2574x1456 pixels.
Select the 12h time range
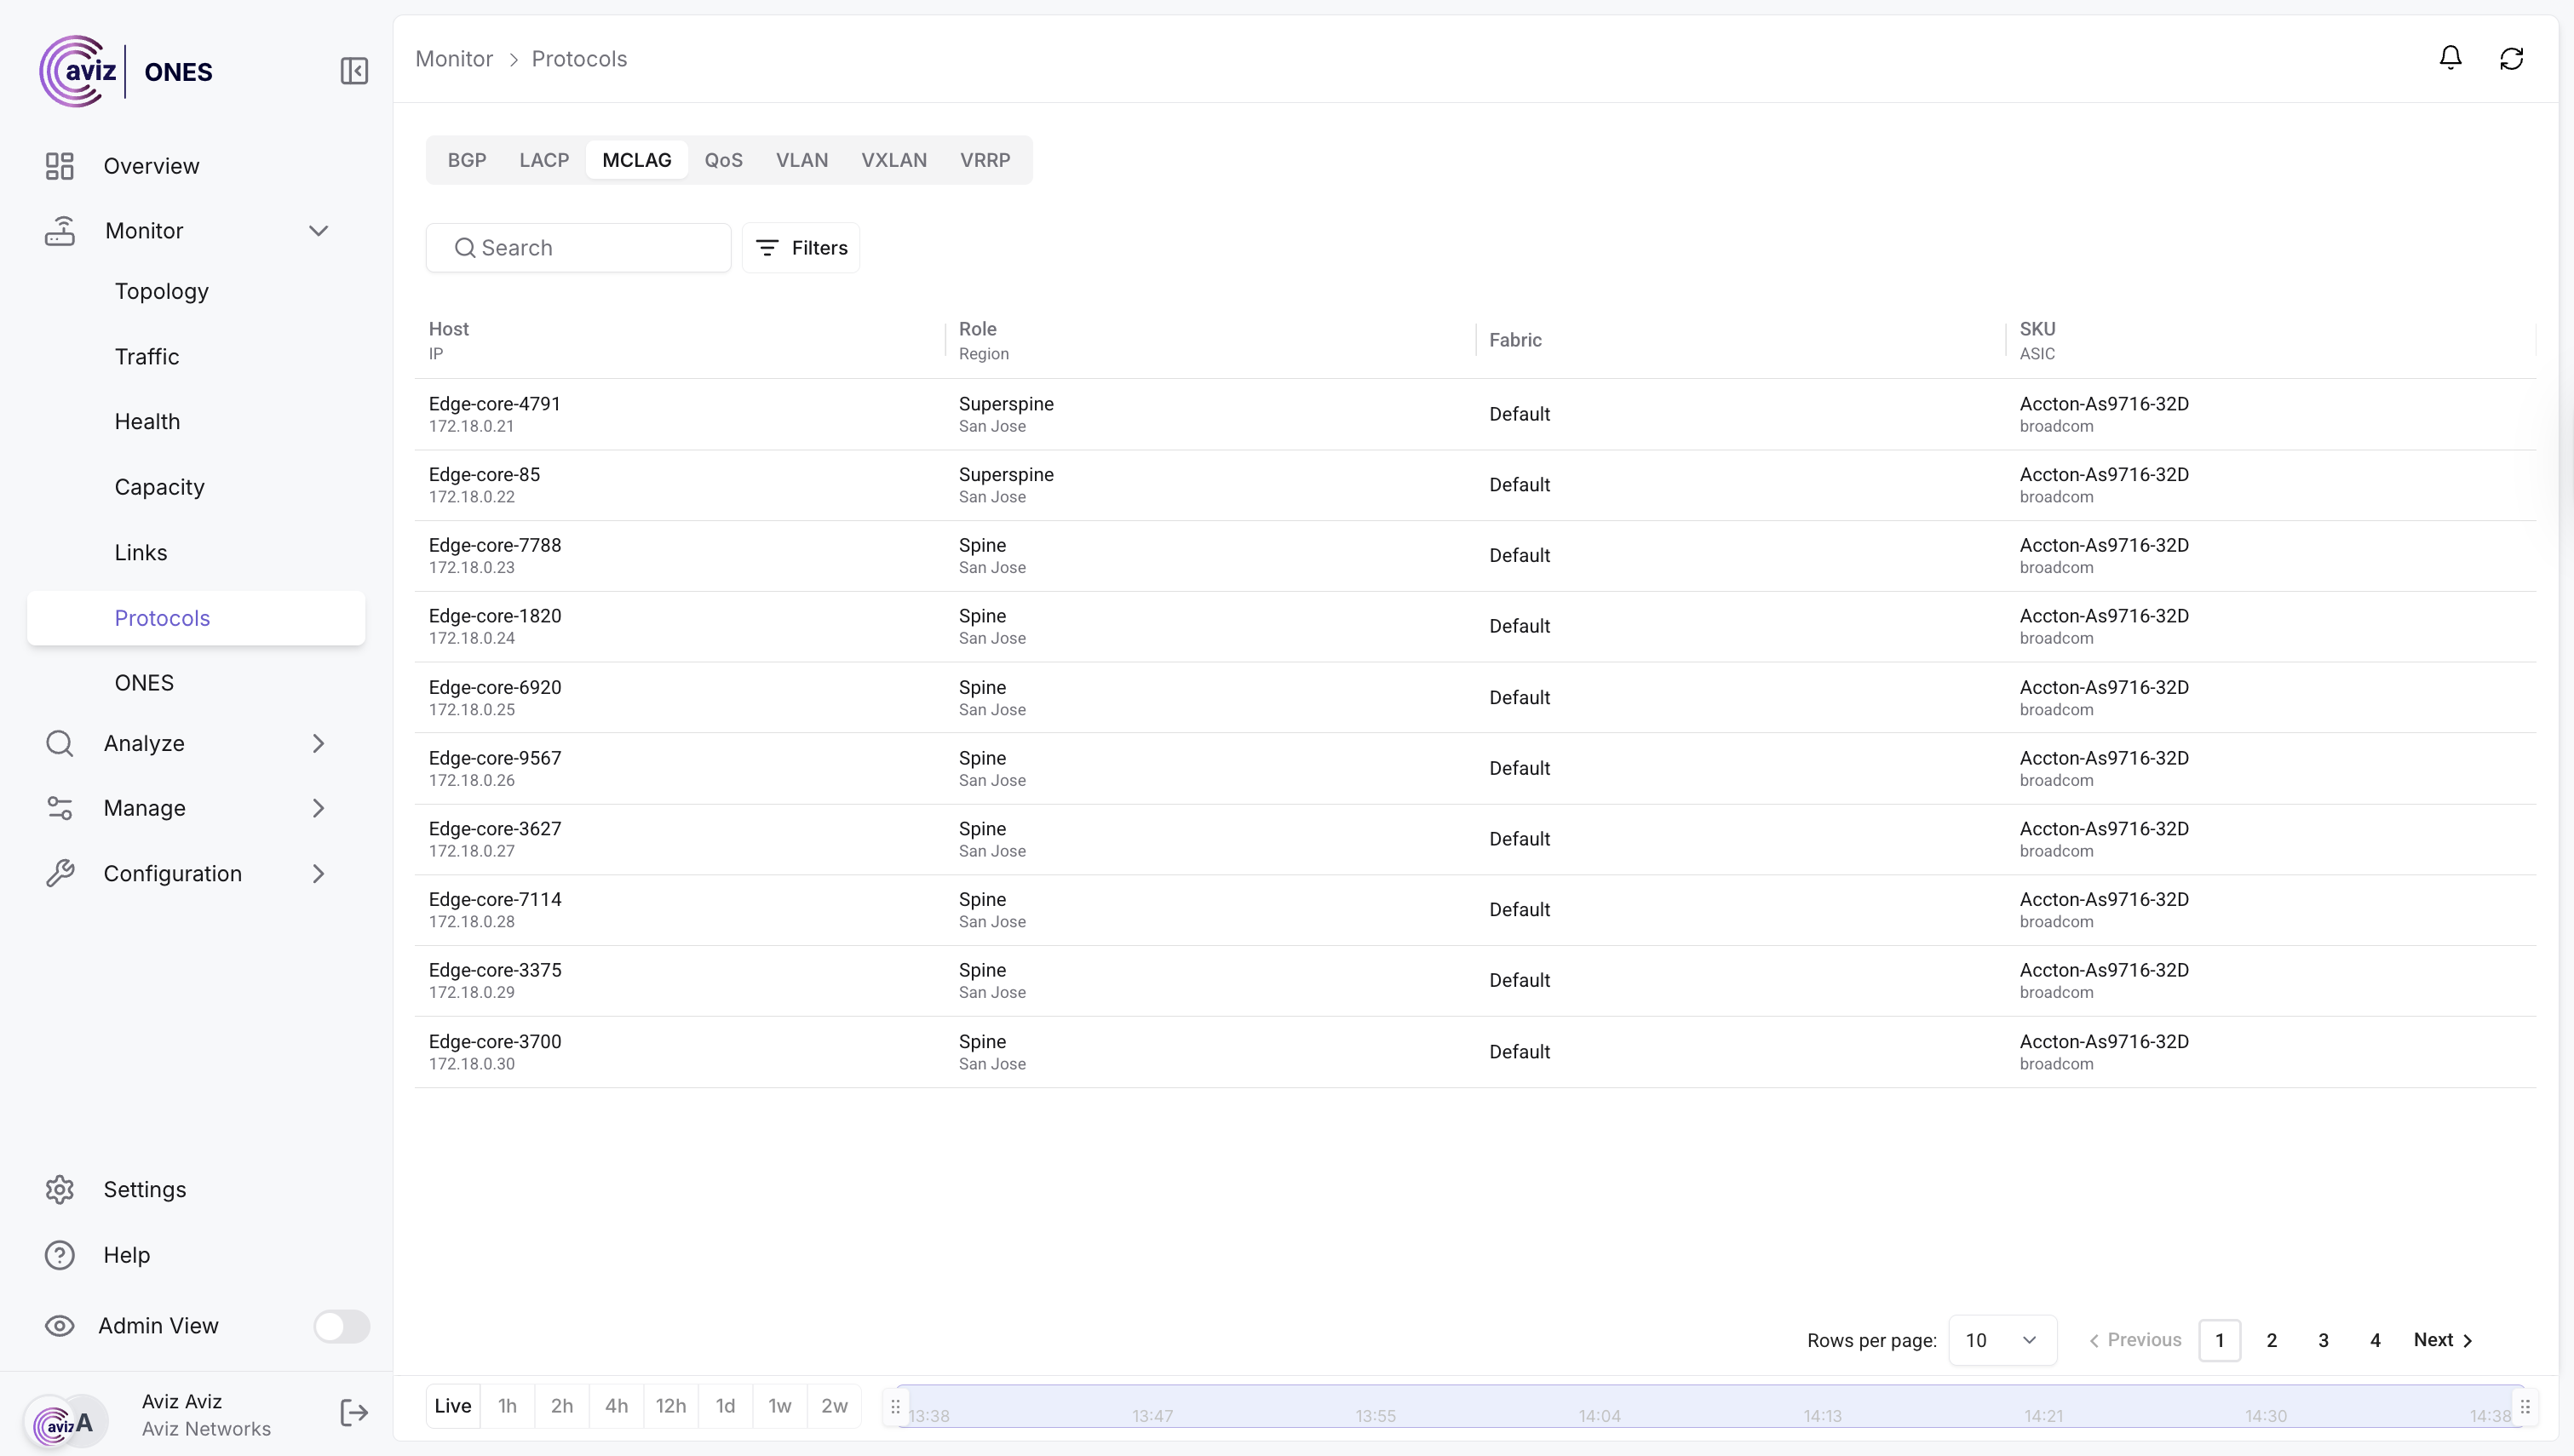tap(670, 1405)
